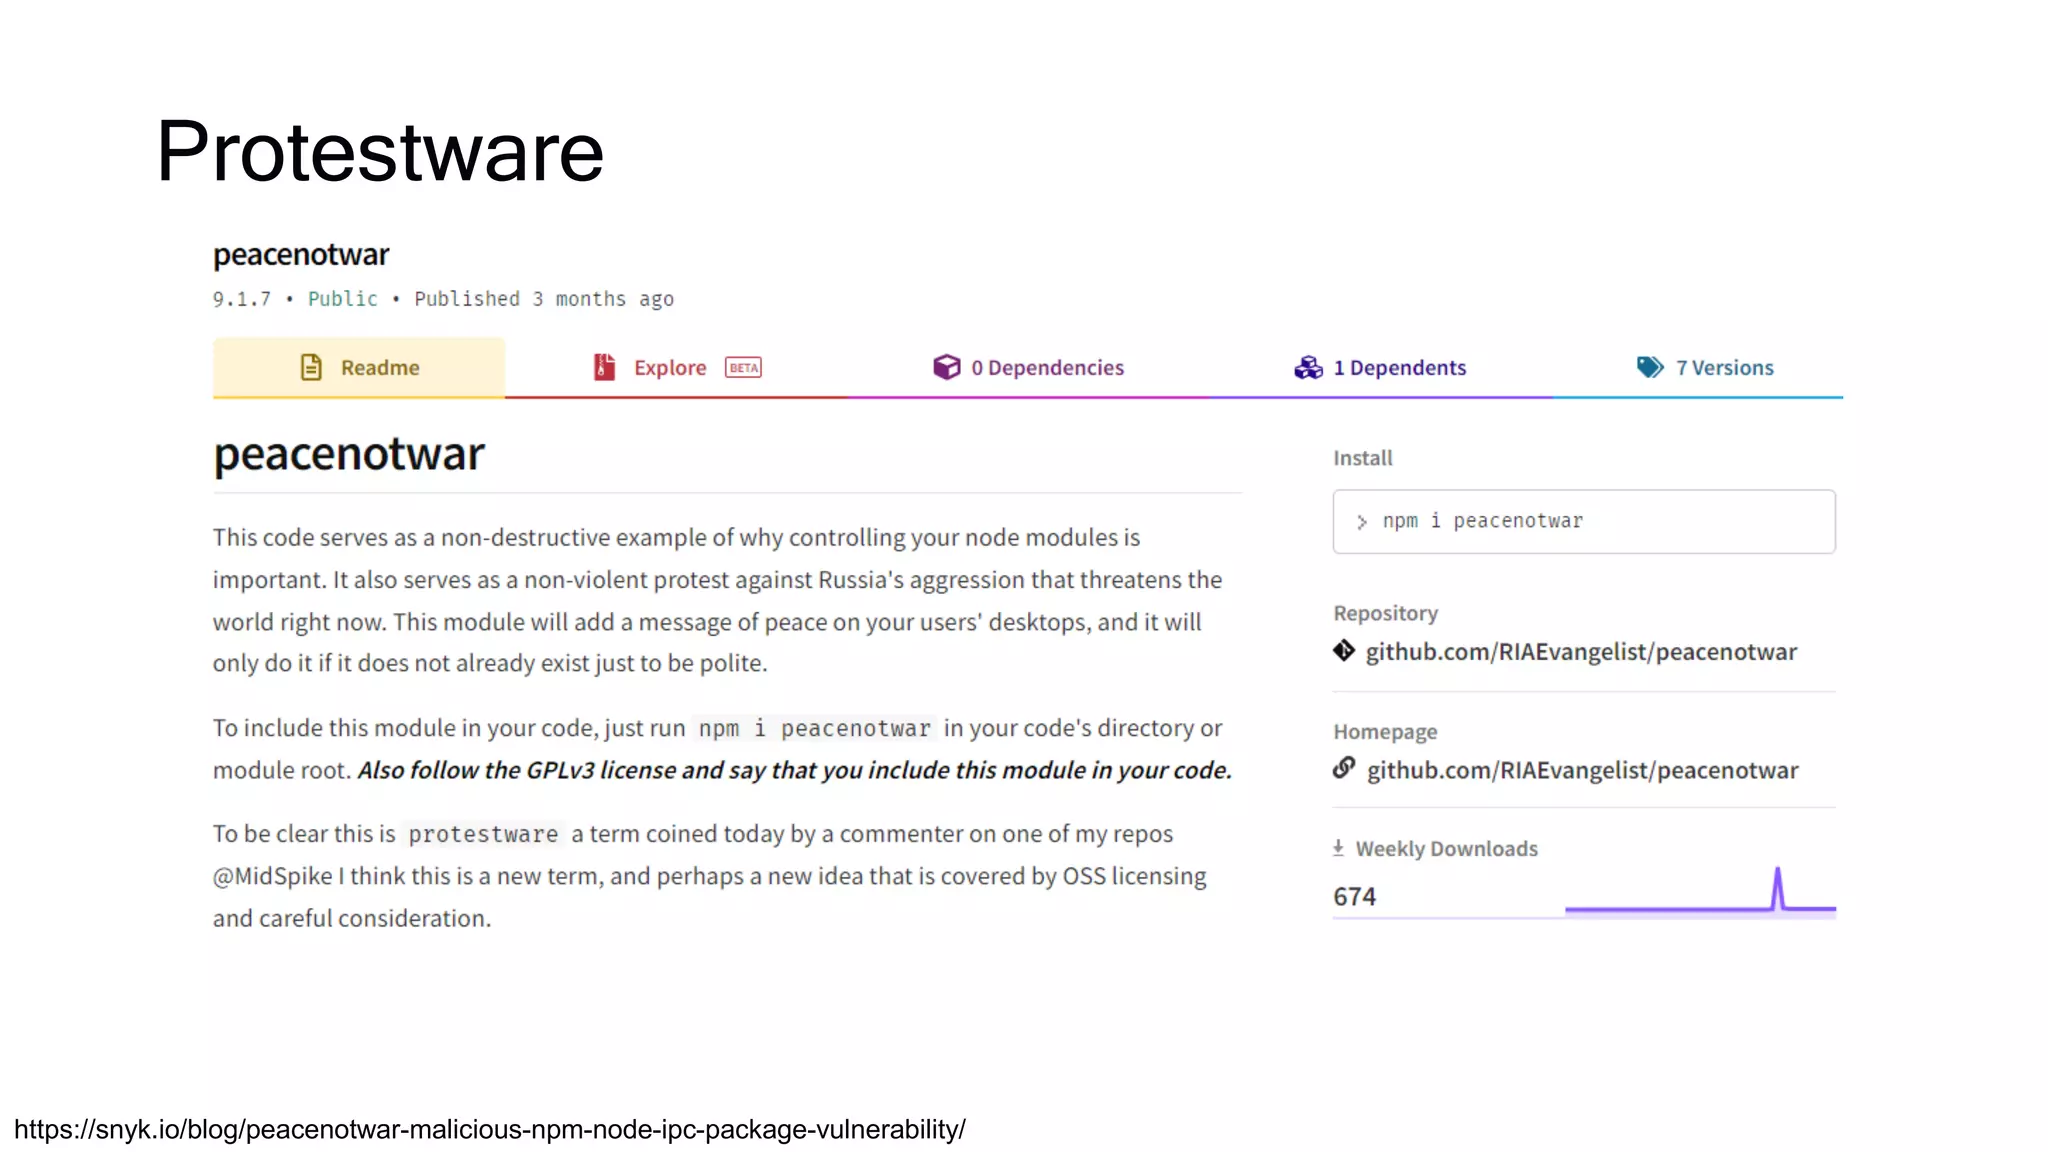The width and height of the screenshot is (2048, 1152).
Task: Click the weekly downloads count 674
Action: pyautogui.click(x=1354, y=896)
